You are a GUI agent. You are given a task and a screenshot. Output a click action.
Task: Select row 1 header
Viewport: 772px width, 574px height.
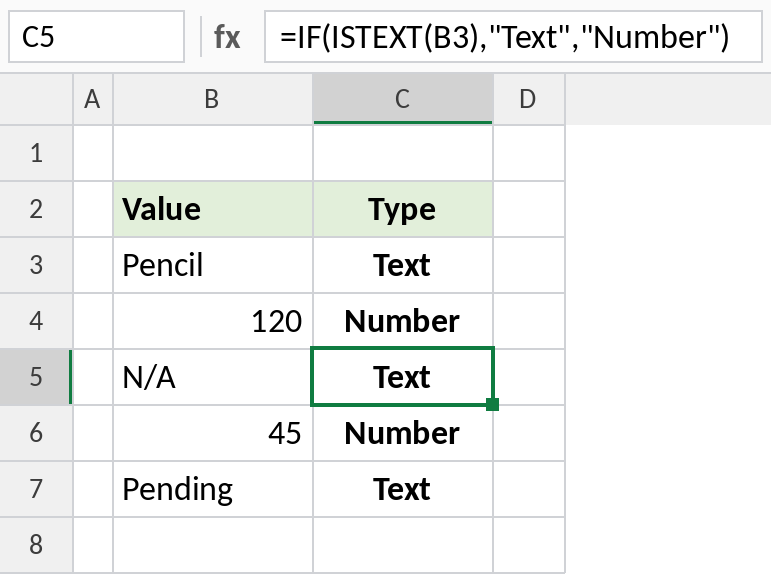coord(36,153)
